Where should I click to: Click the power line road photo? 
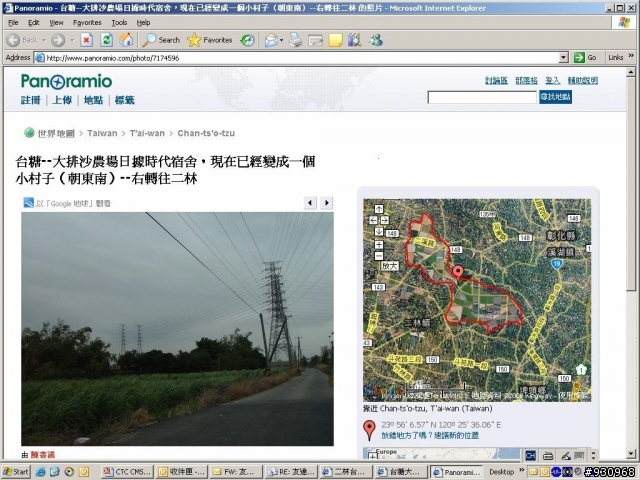click(177, 329)
